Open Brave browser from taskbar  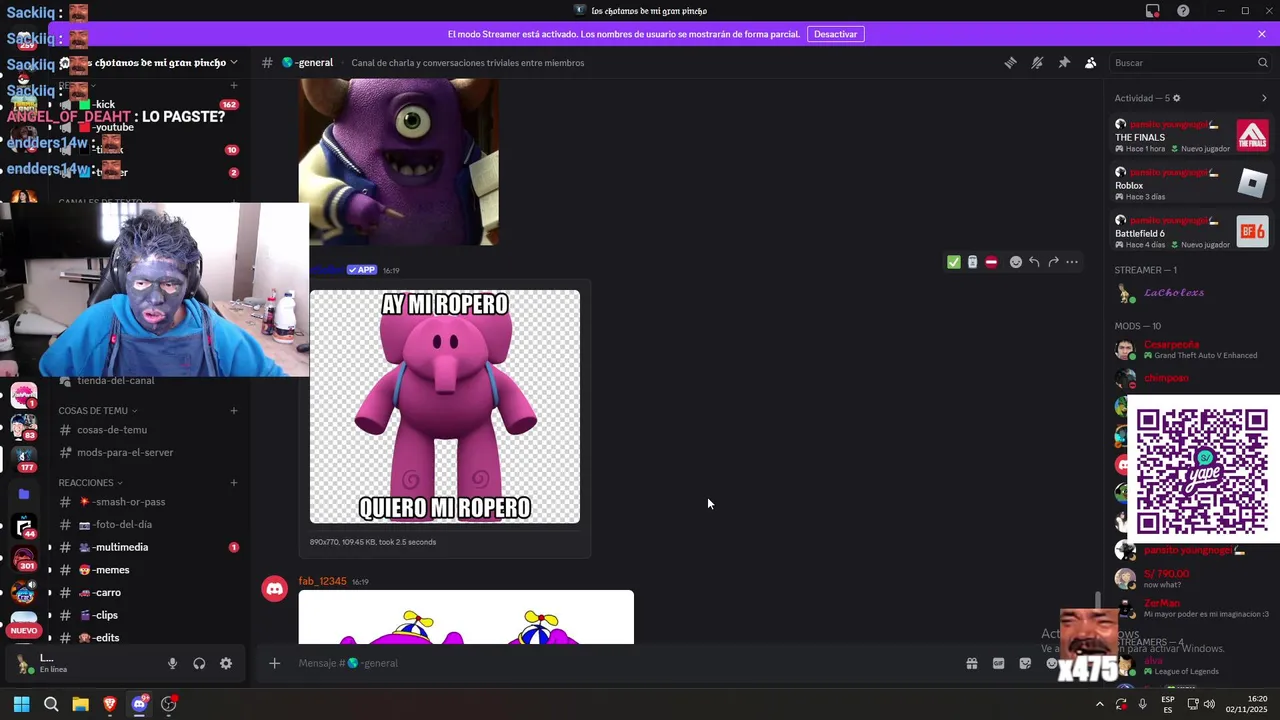pos(110,704)
